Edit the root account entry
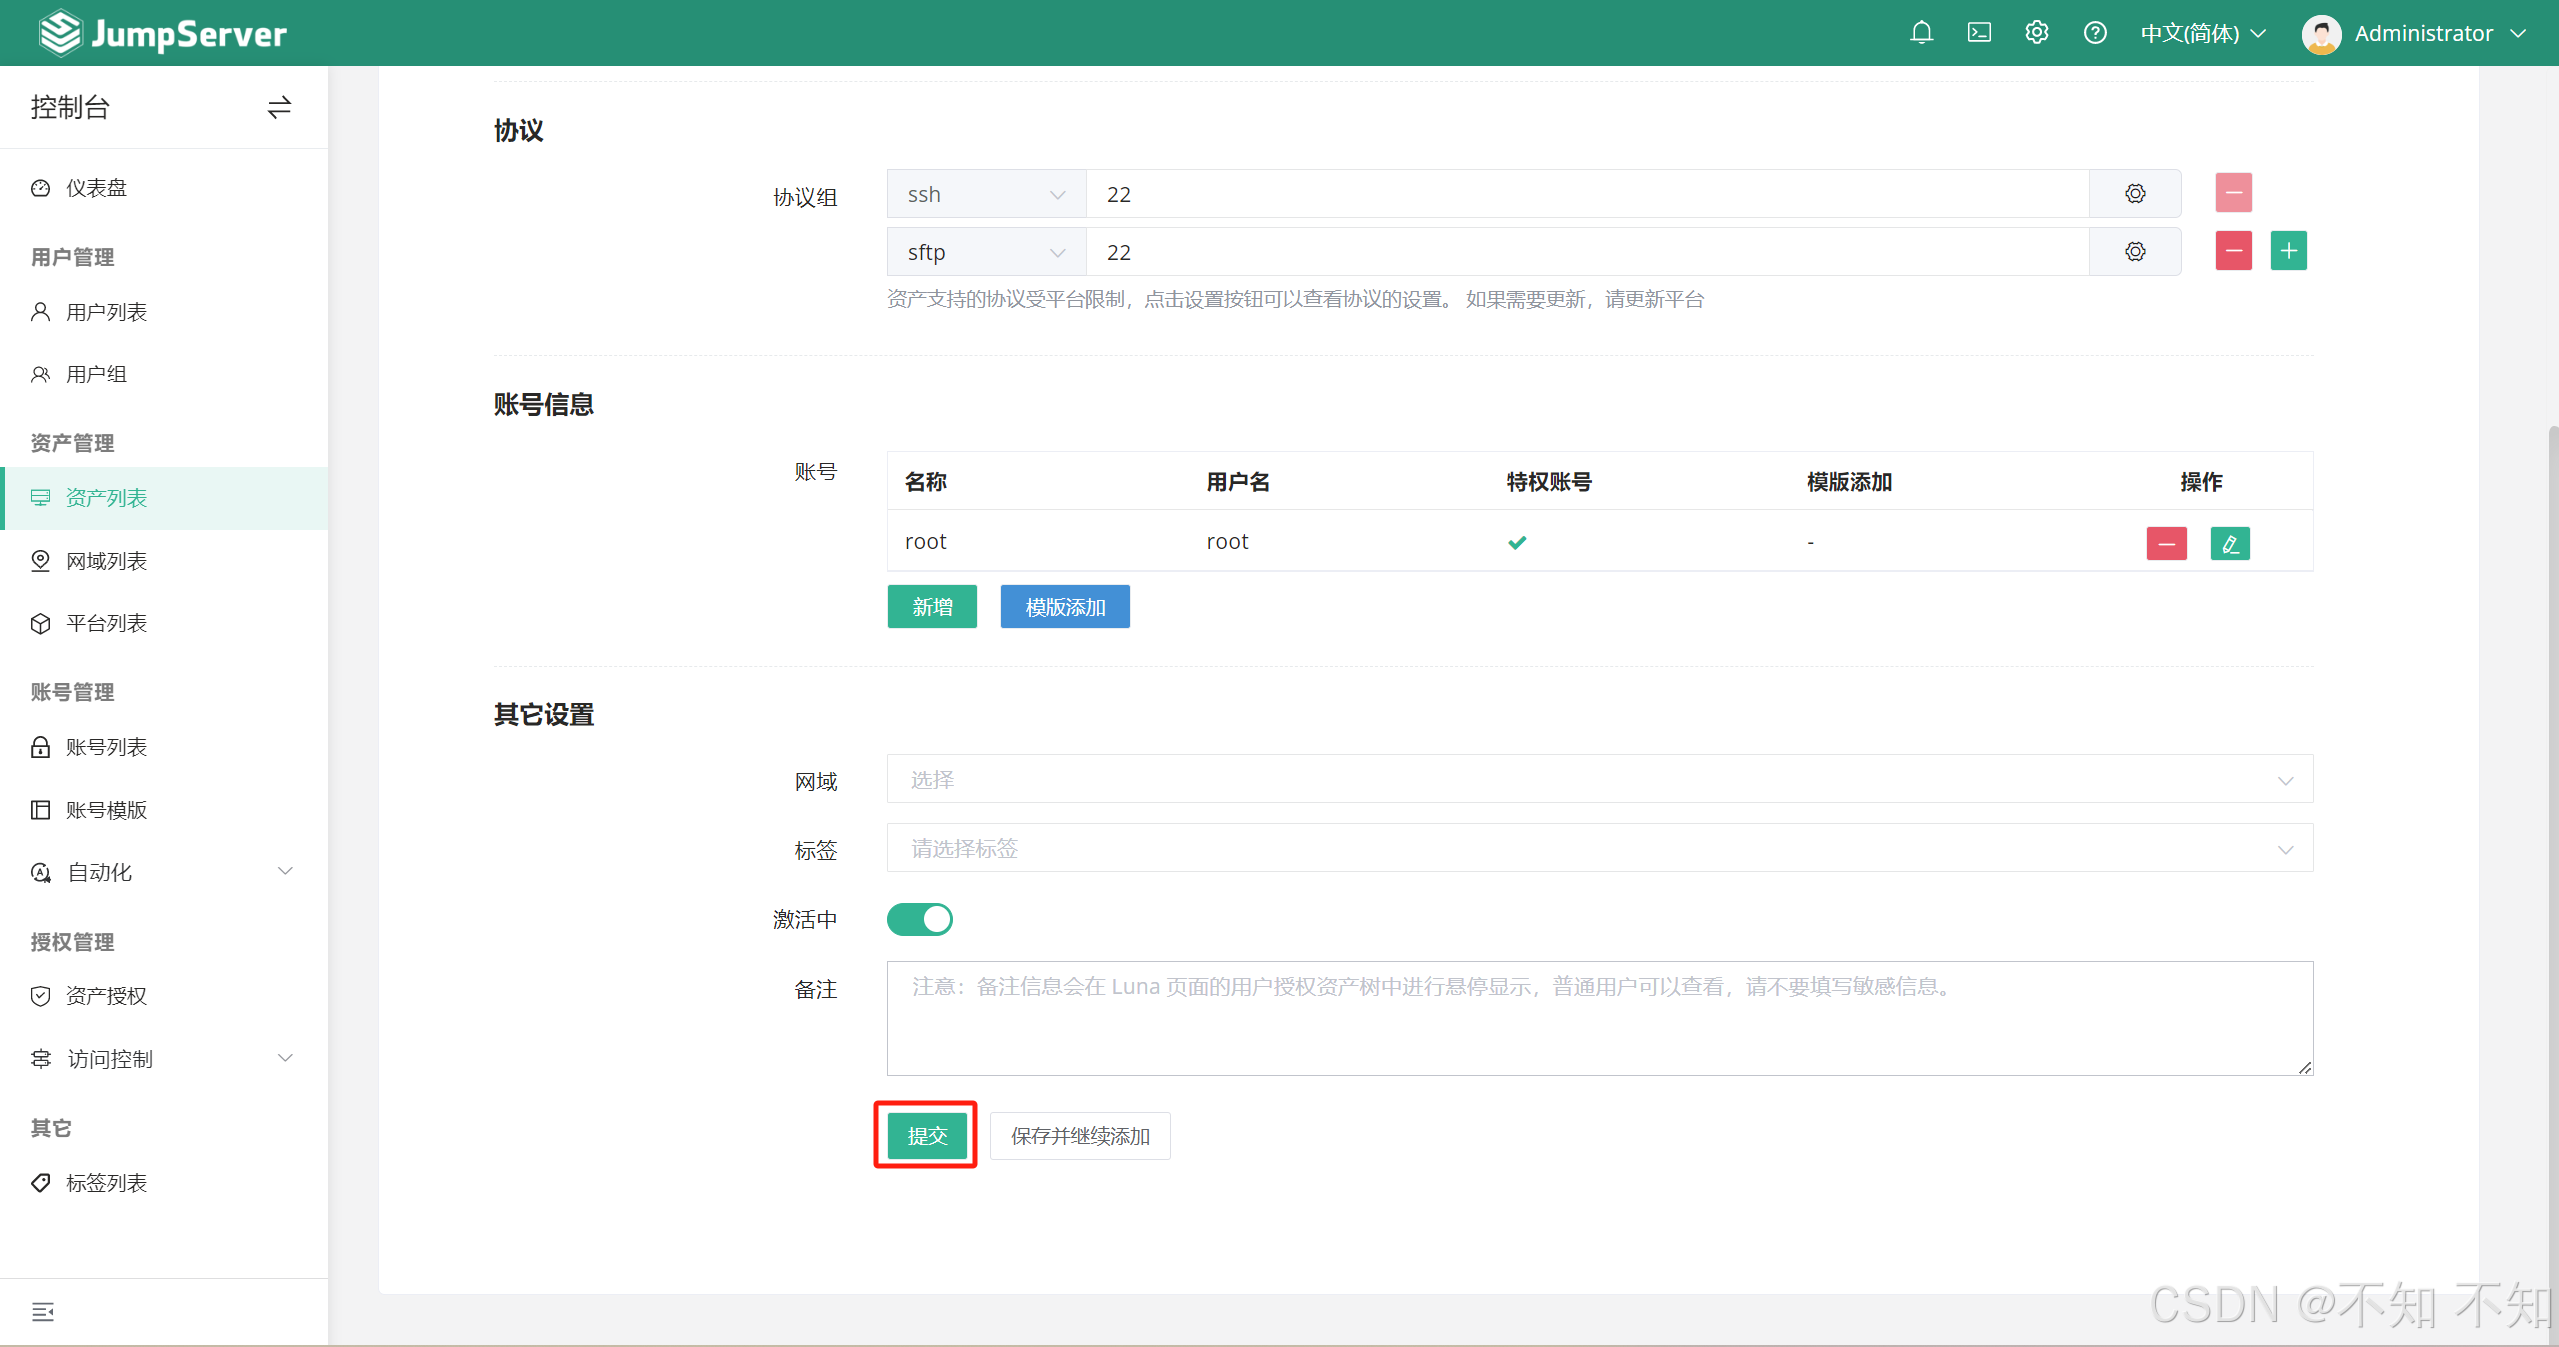Image resolution: width=2559 pixels, height=1347 pixels. [2229, 543]
